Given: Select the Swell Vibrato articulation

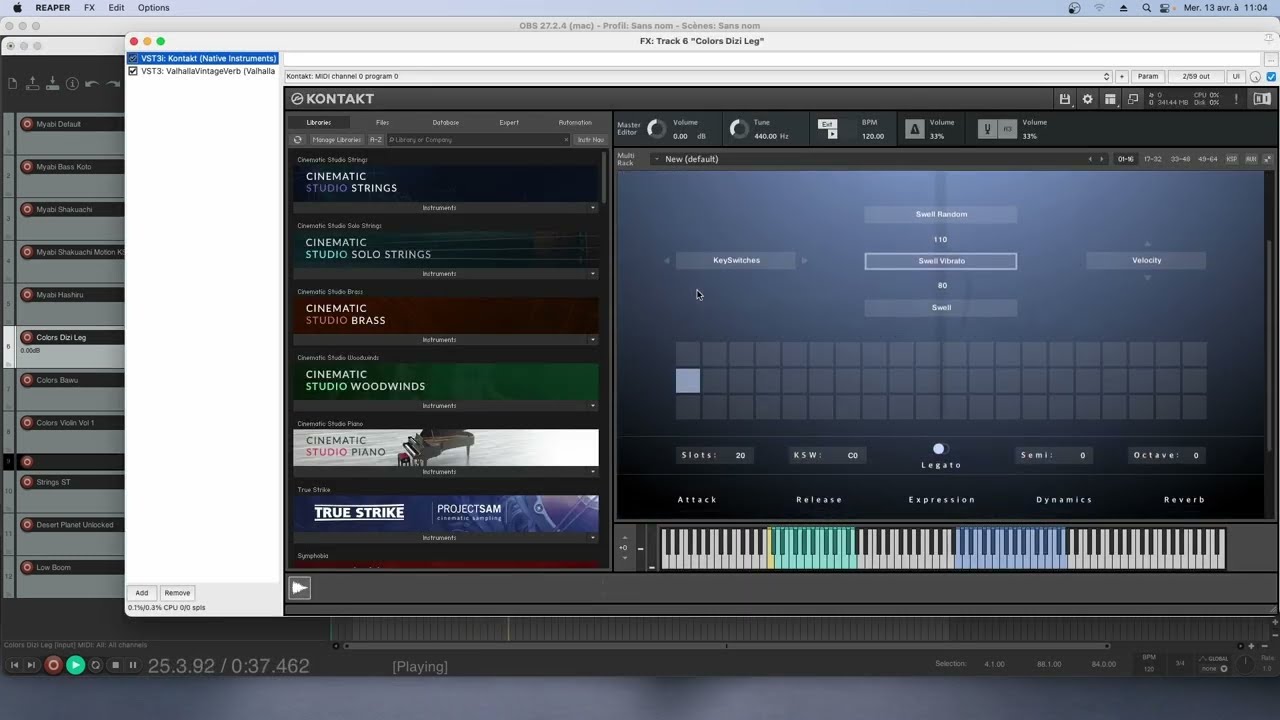Looking at the screenshot, I should [x=941, y=261].
